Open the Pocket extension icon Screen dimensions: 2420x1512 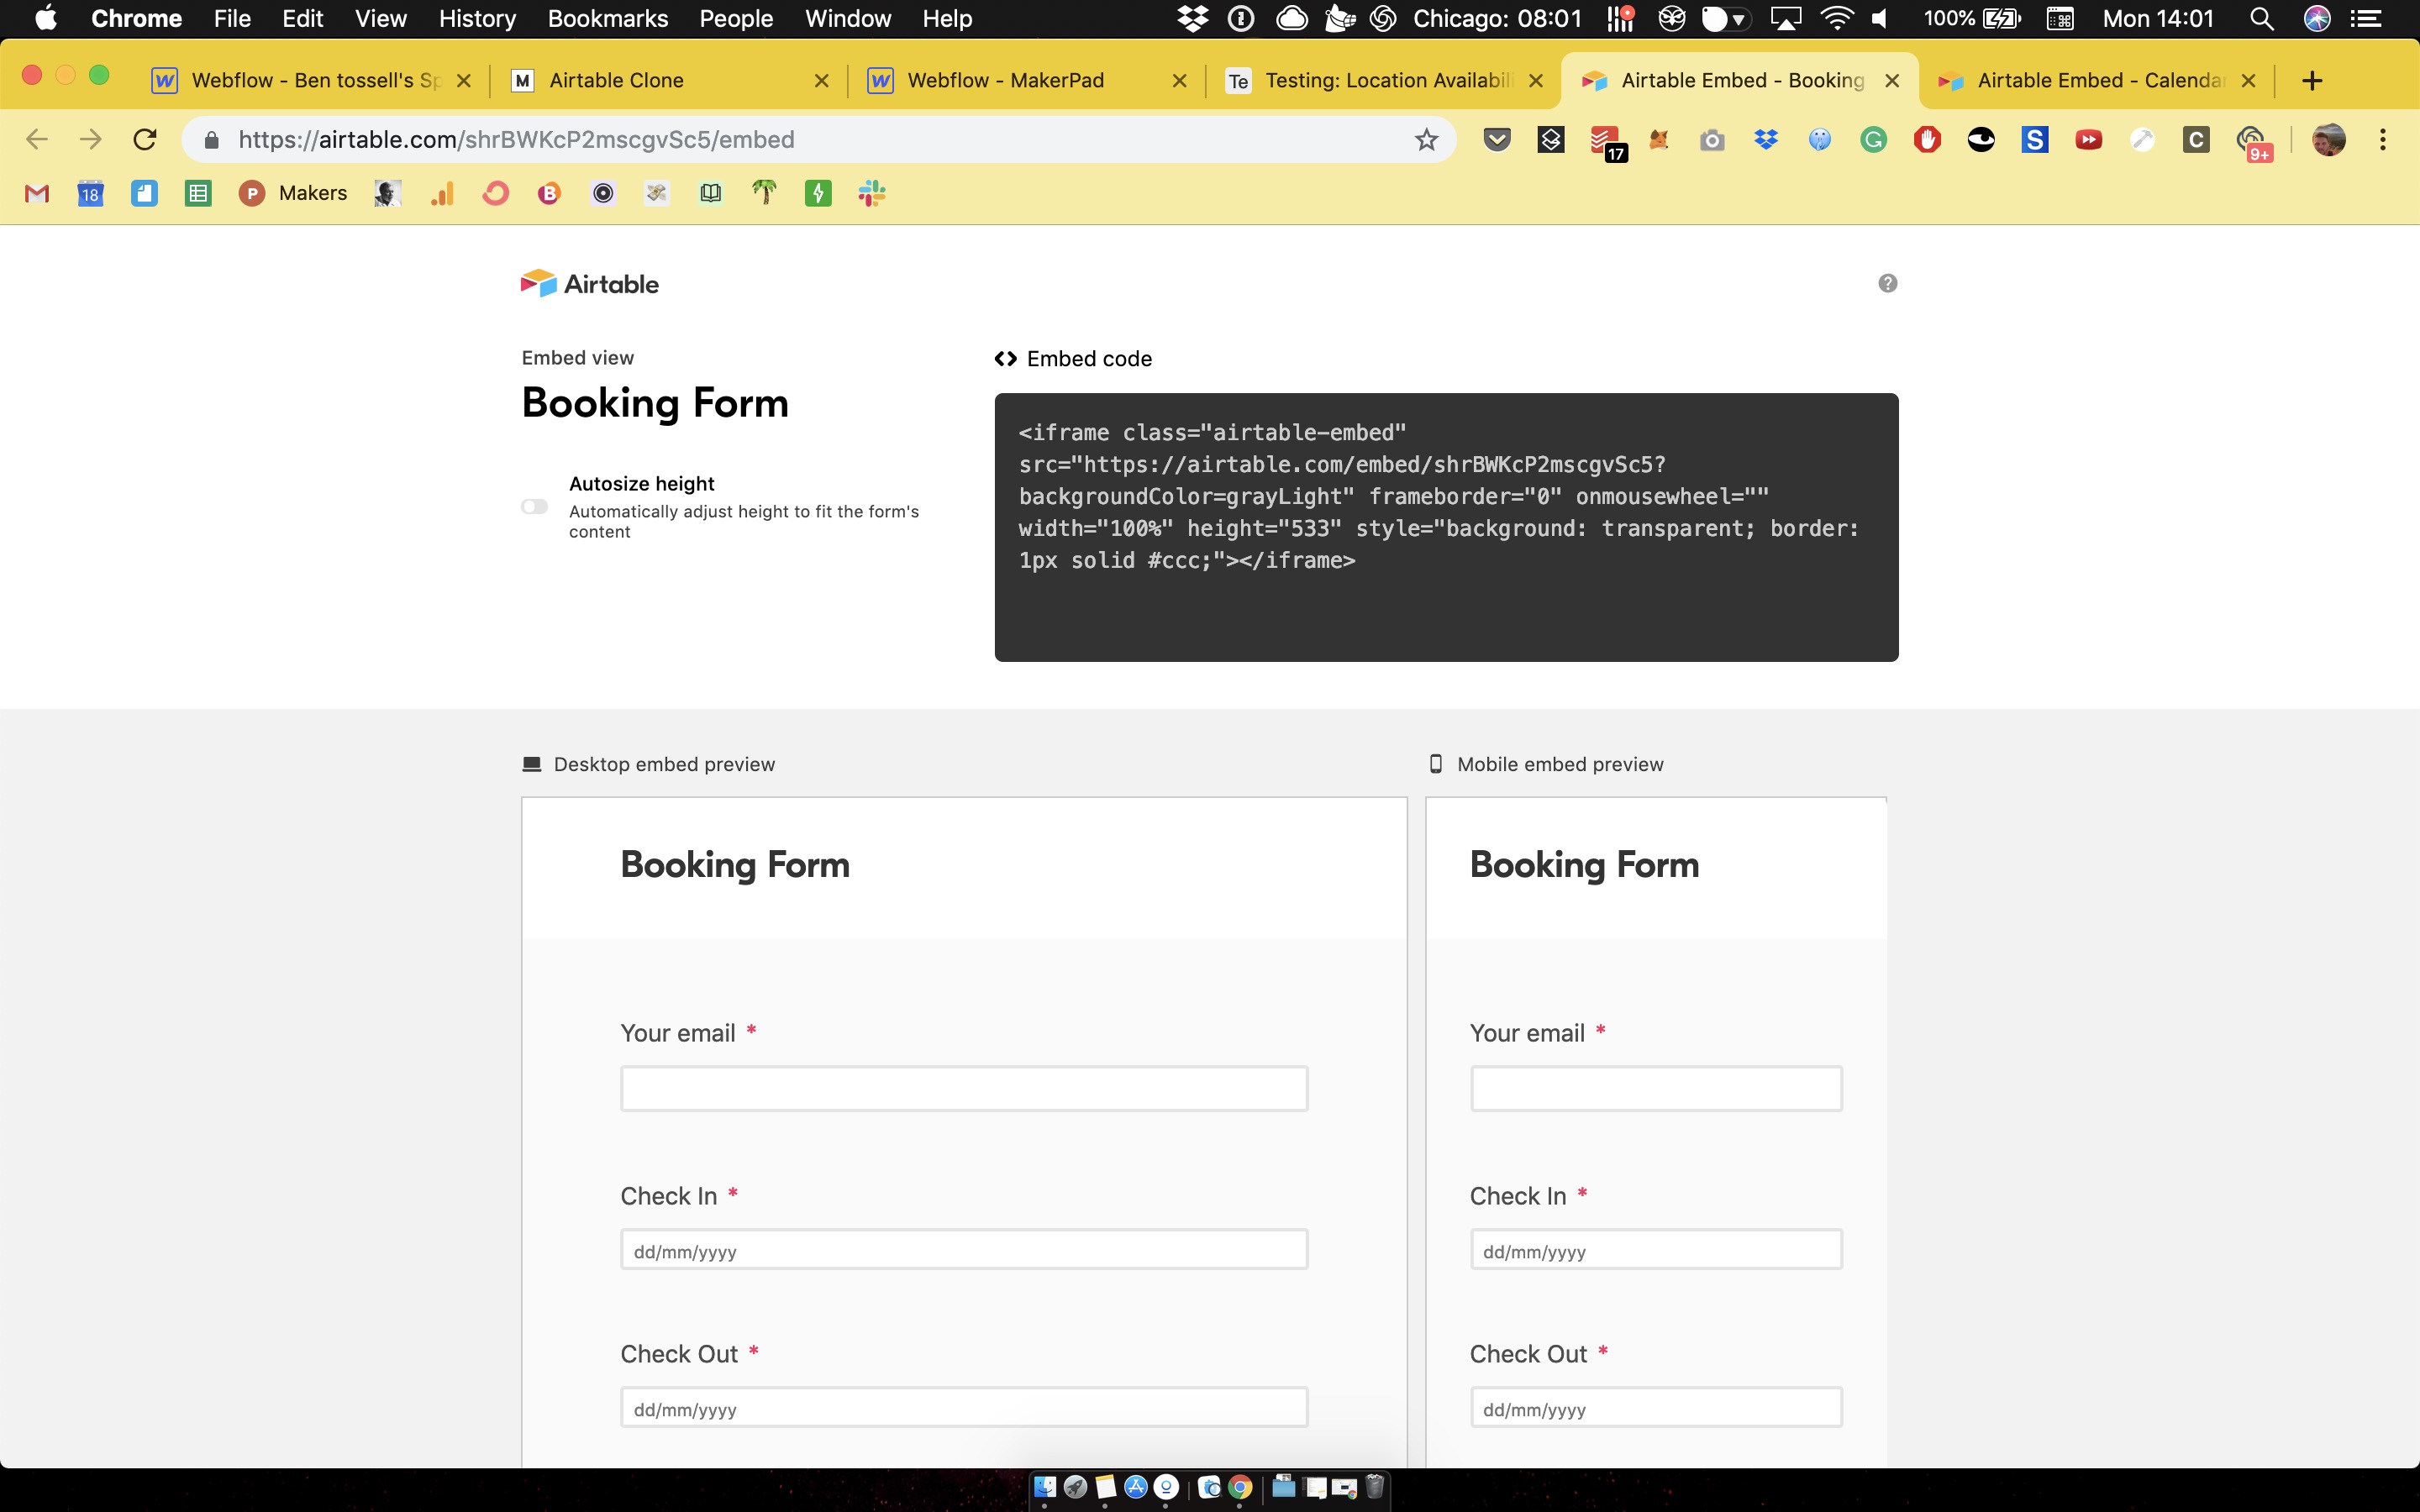tap(1496, 140)
